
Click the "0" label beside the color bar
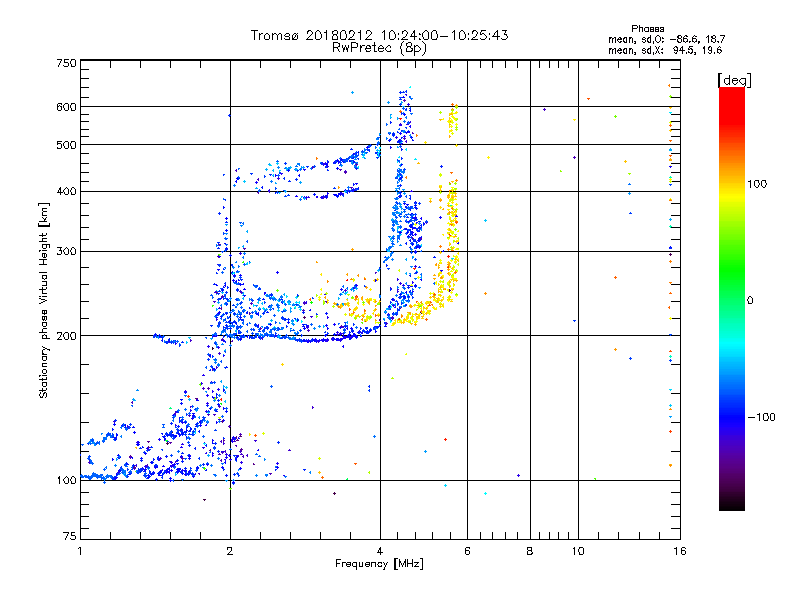[x=750, y=301]
